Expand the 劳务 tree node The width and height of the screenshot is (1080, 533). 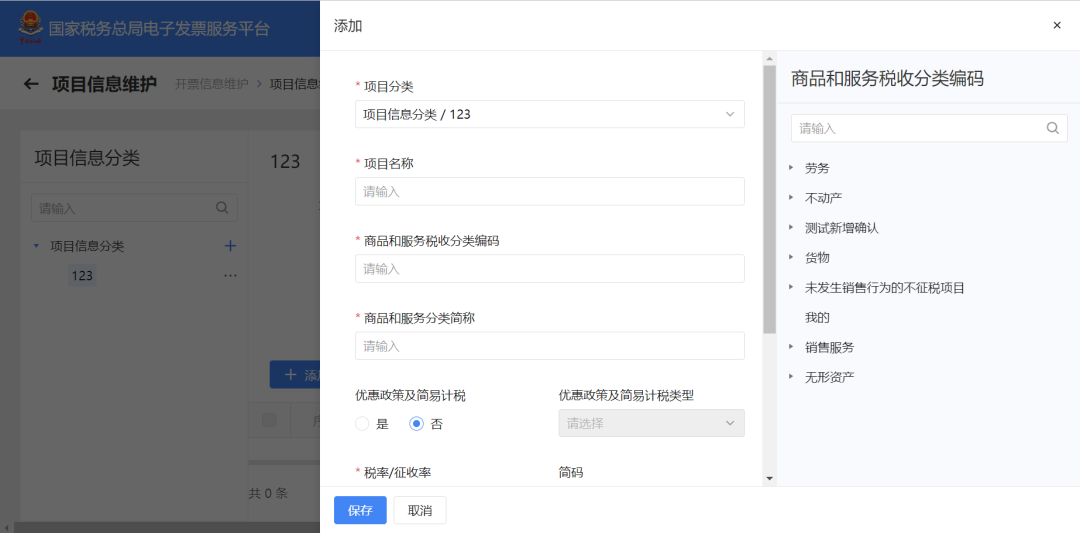(x=791, y=168)
